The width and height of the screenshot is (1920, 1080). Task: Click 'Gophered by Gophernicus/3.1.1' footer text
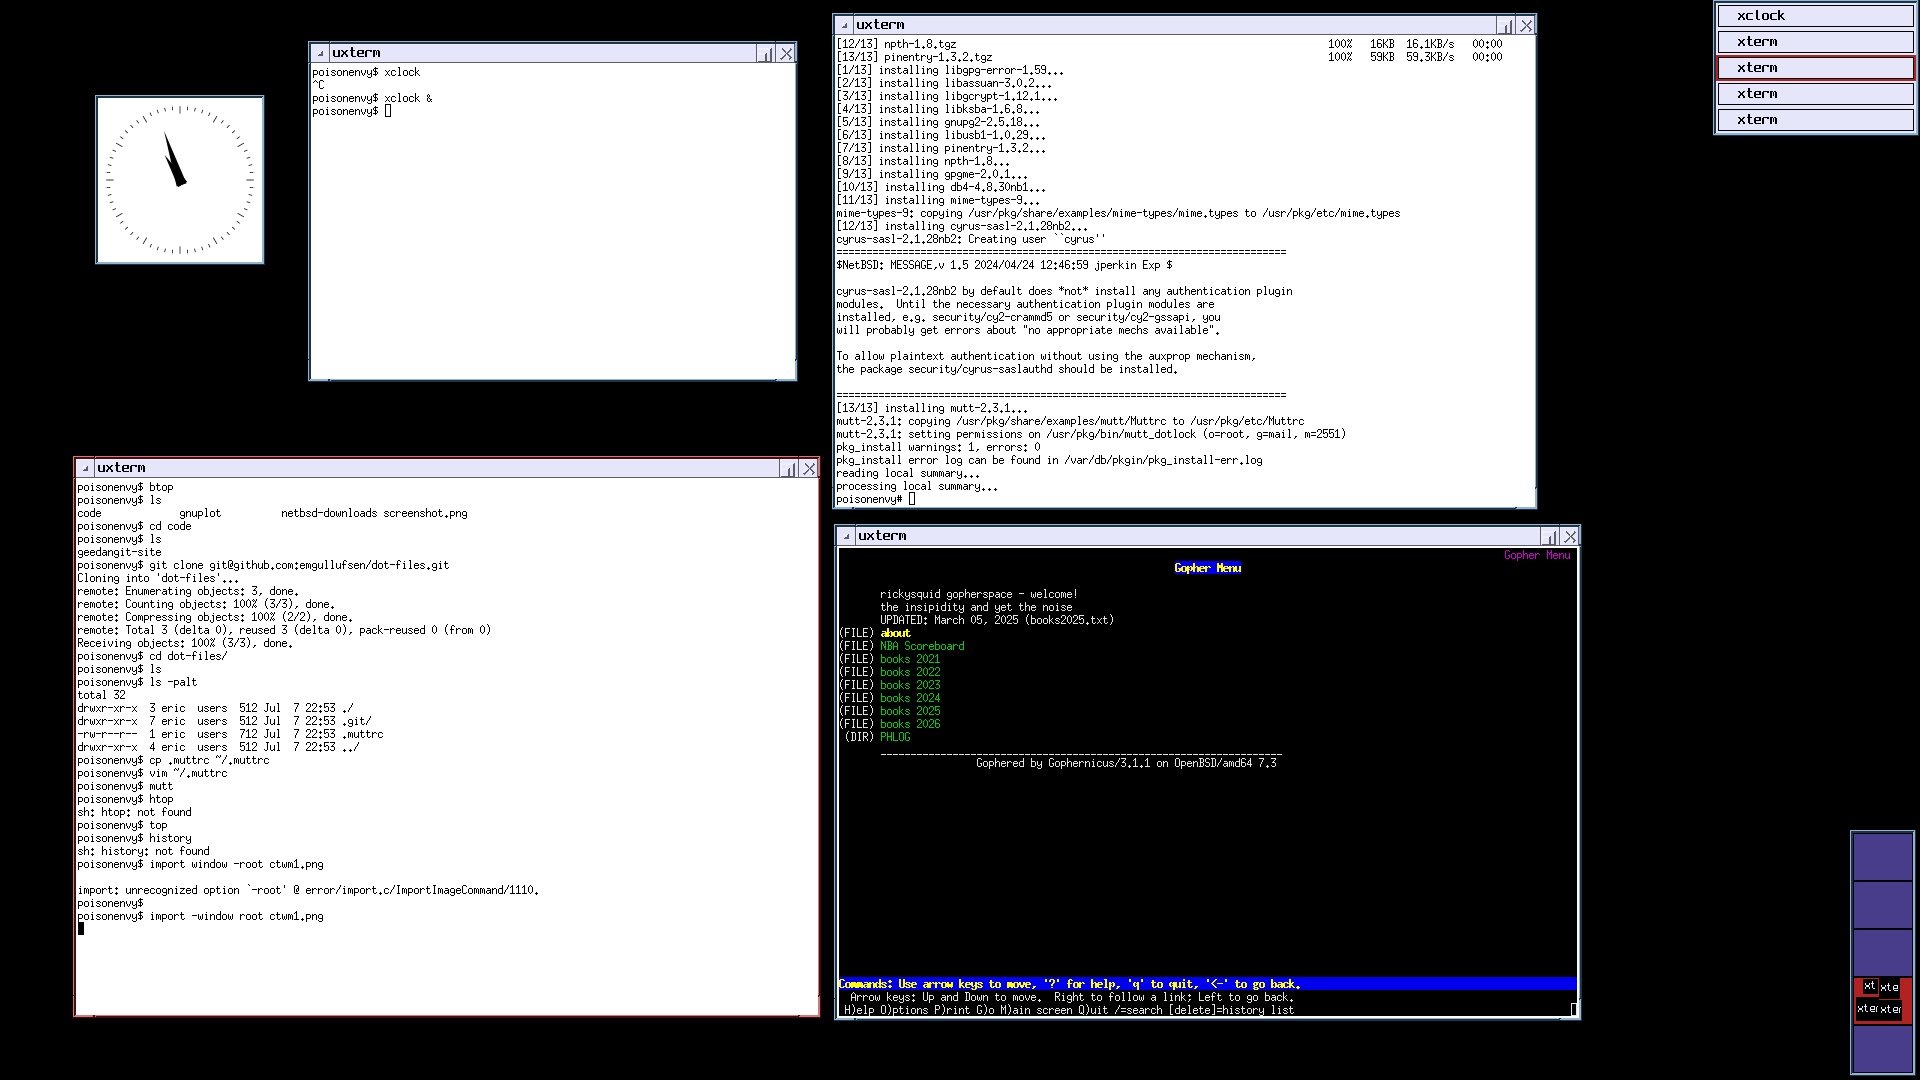pyautogui.click(x=1126, y=763)
